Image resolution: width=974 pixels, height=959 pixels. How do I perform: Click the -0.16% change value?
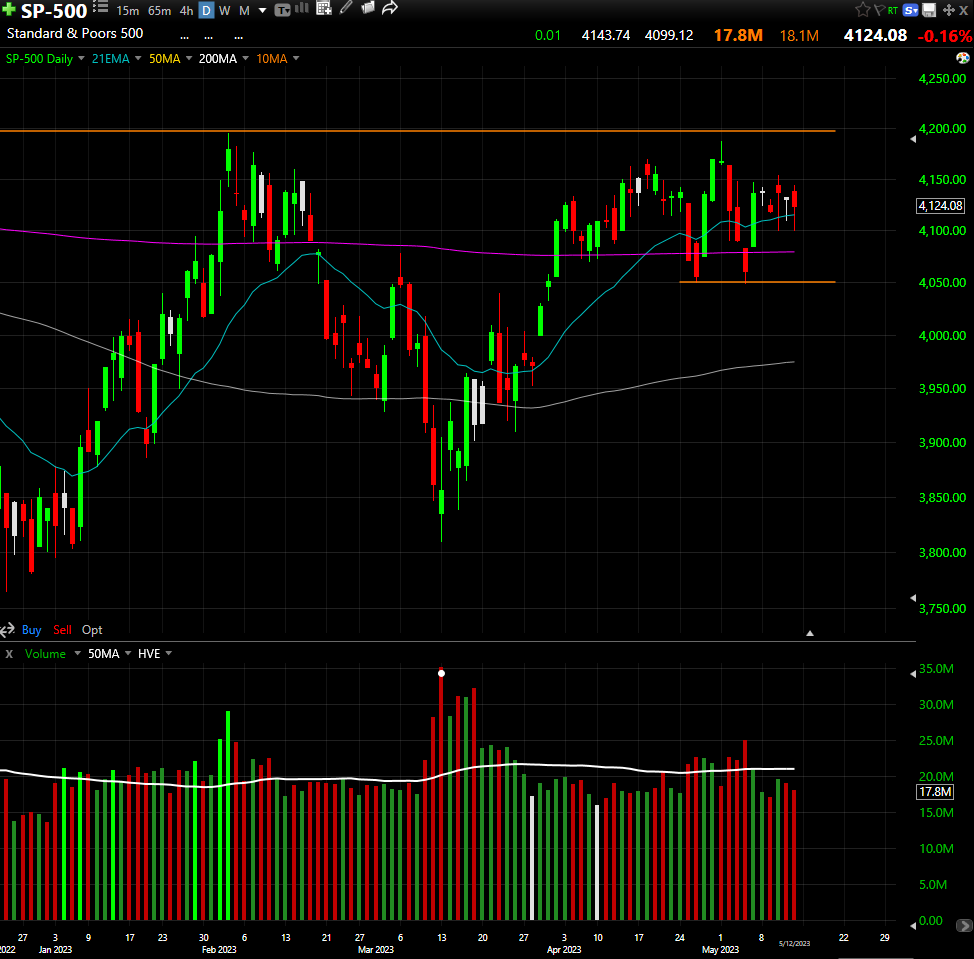[945, 35]
